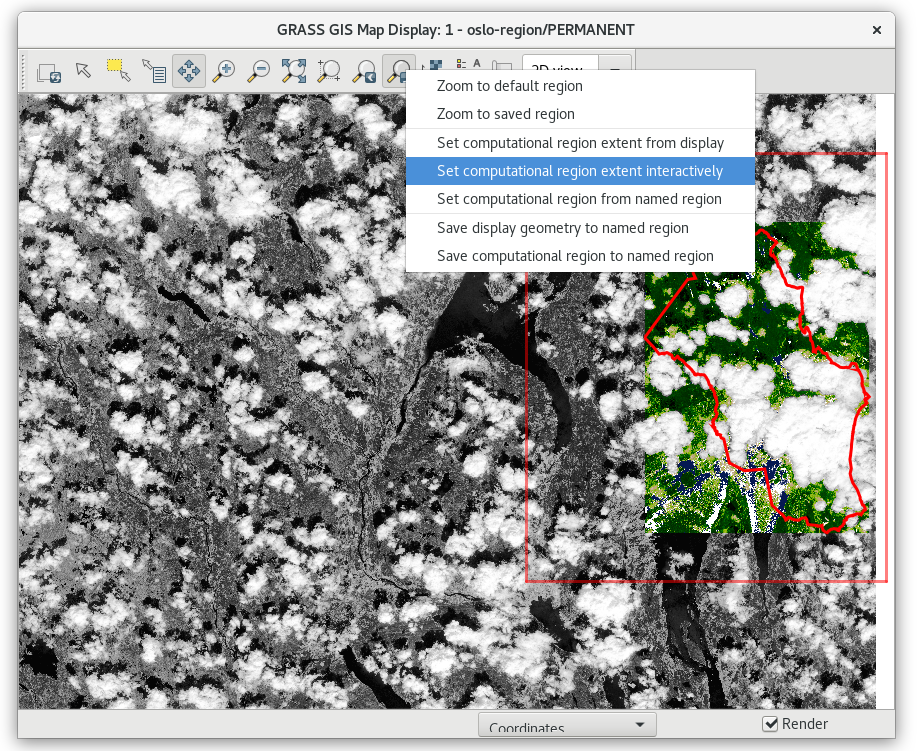Close the Map Display window
Screen dimensions: 917x751
(877, 30)
